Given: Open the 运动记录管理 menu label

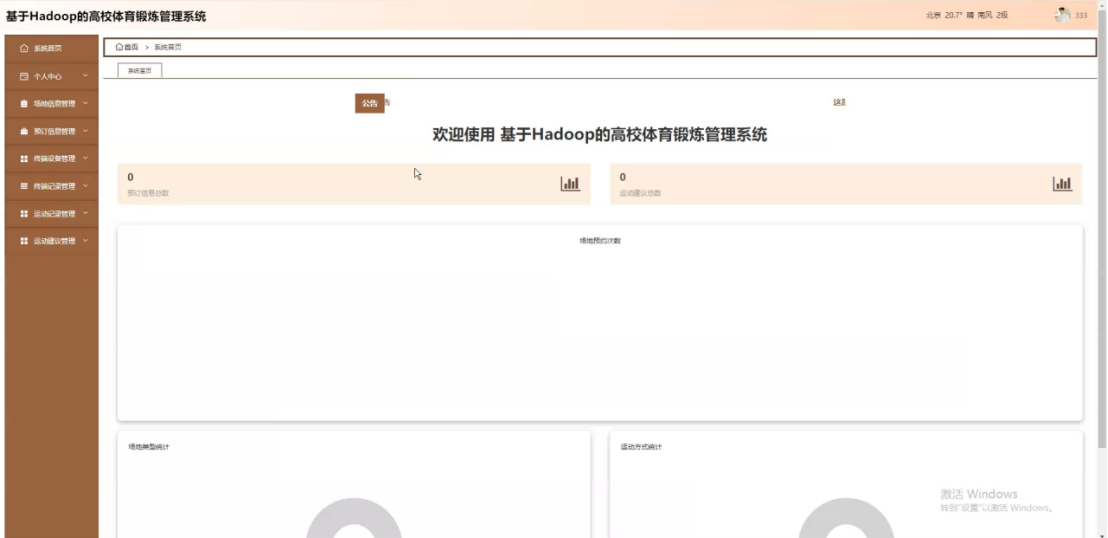Looking at the screenshot, I should (x=54, y=214).
